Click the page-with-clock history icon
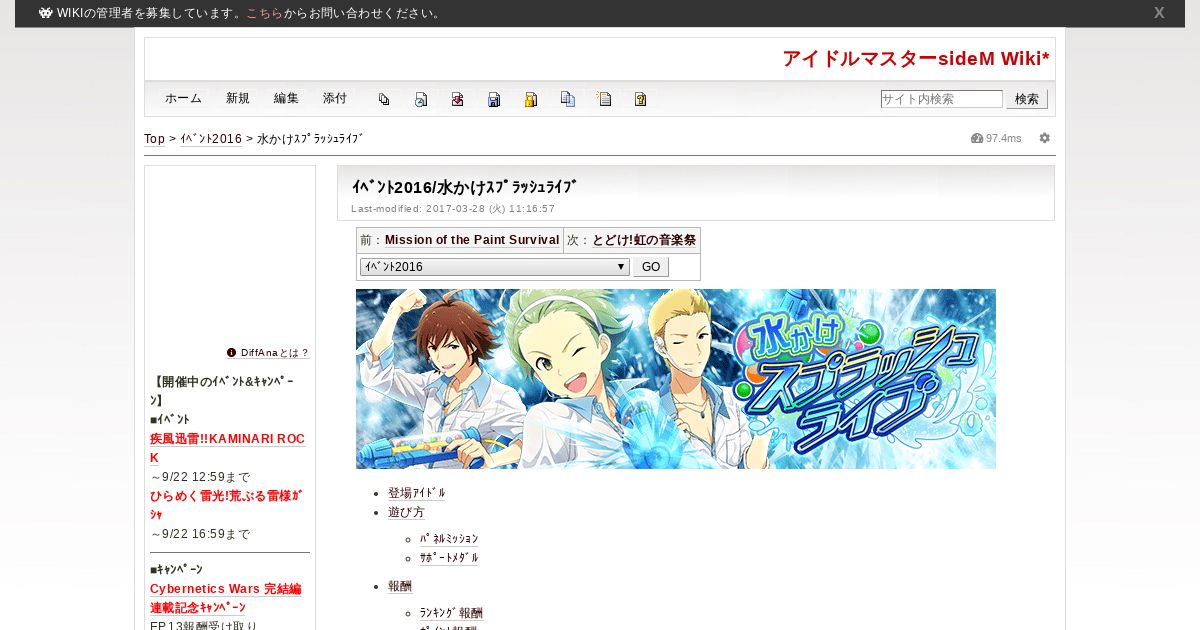 [x=421, y=99]
